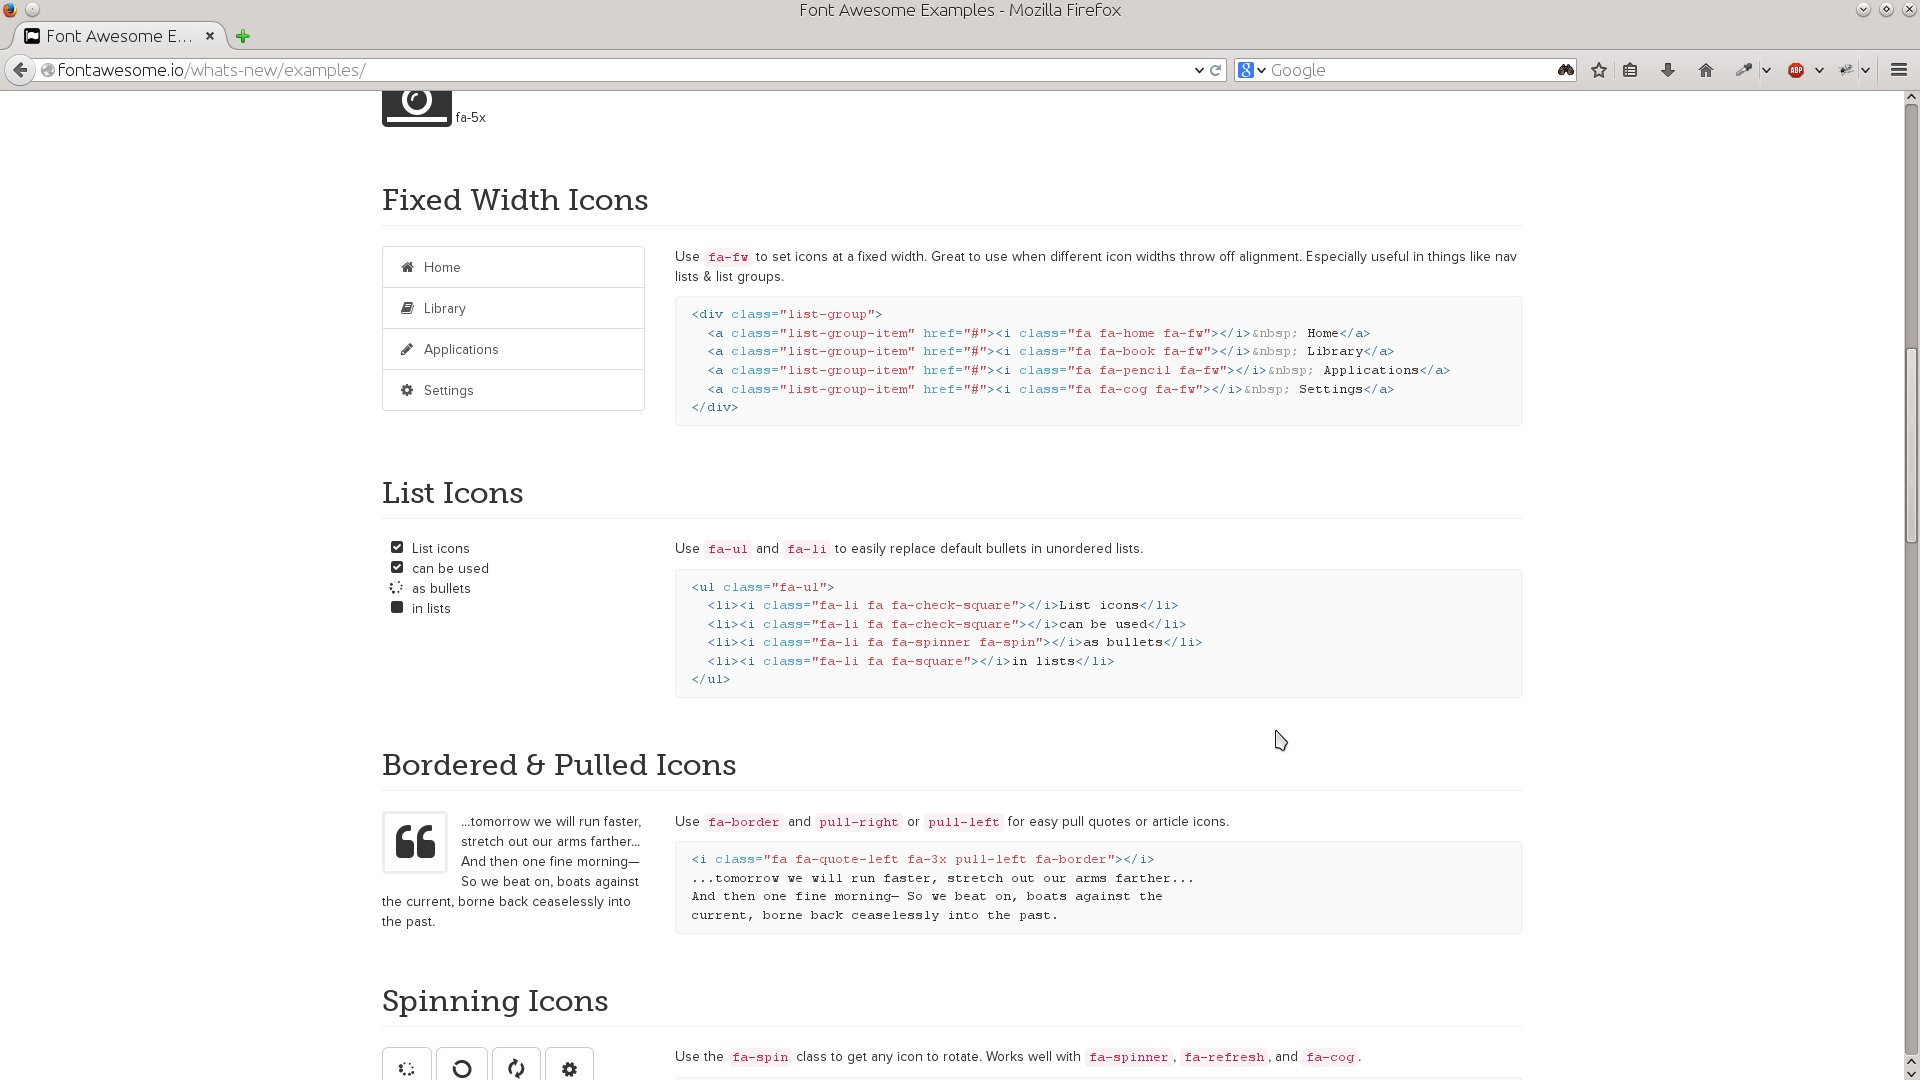Click the fa-li code label
This screenshot has height=1080, width=1920.
pos(807,549)
